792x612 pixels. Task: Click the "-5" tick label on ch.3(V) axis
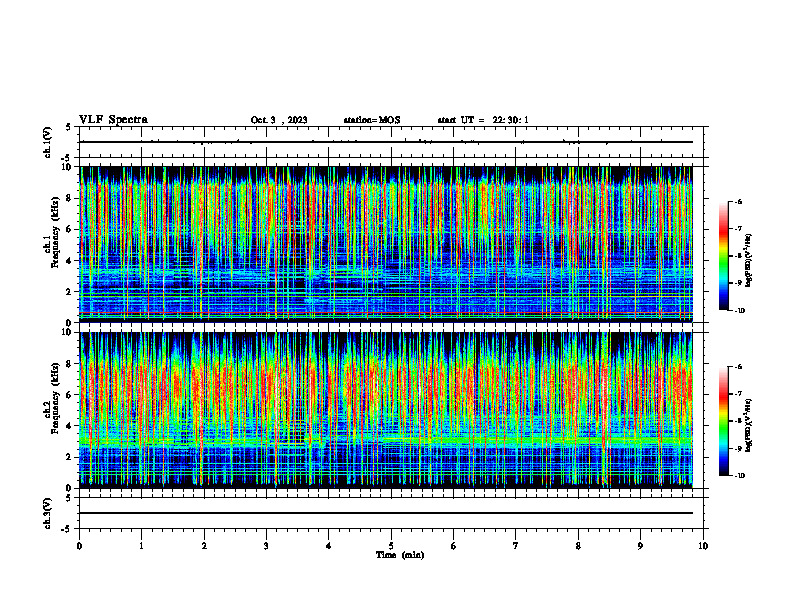[x=66, y=529]
